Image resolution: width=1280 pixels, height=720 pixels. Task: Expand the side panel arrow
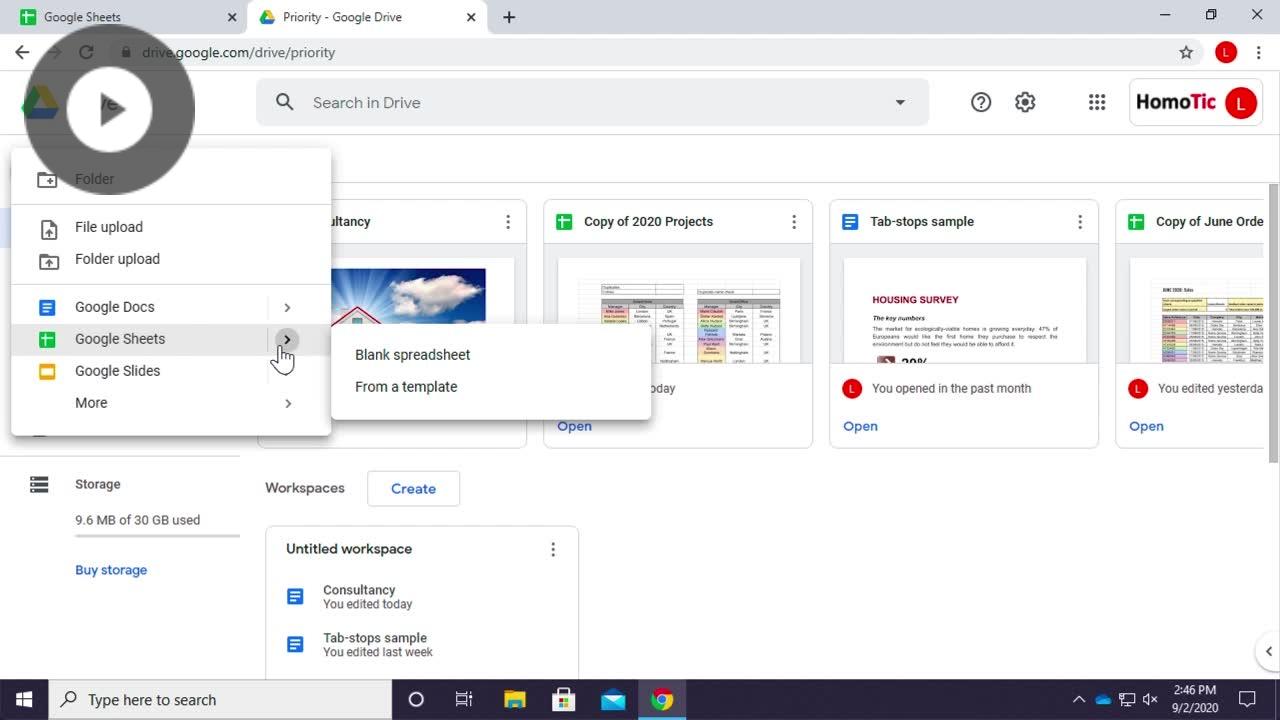(x=1268, y=651)
